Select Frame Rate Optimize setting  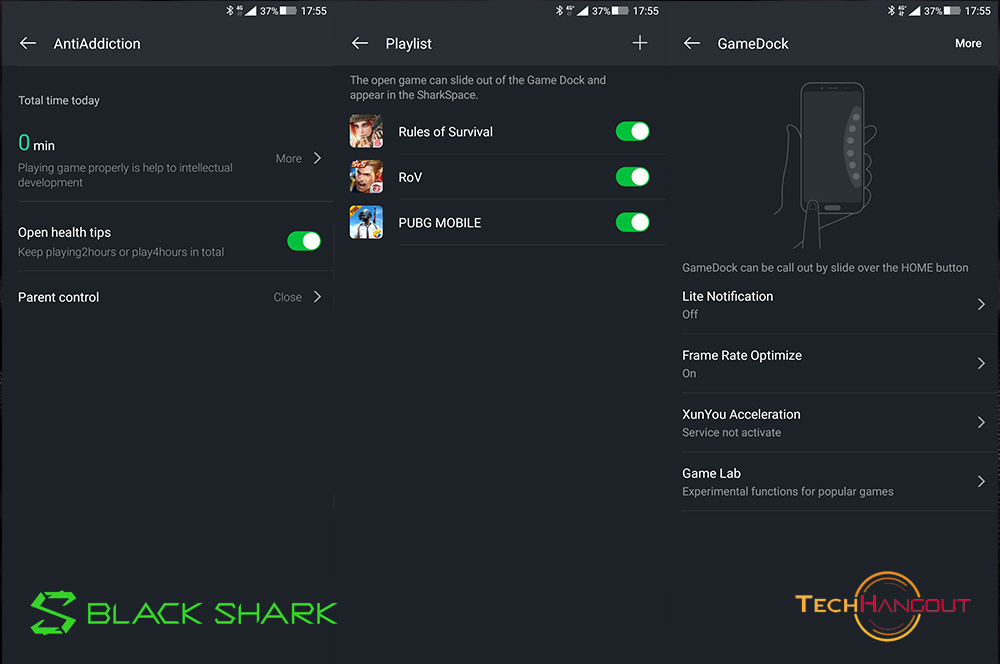tap(834, 364)
